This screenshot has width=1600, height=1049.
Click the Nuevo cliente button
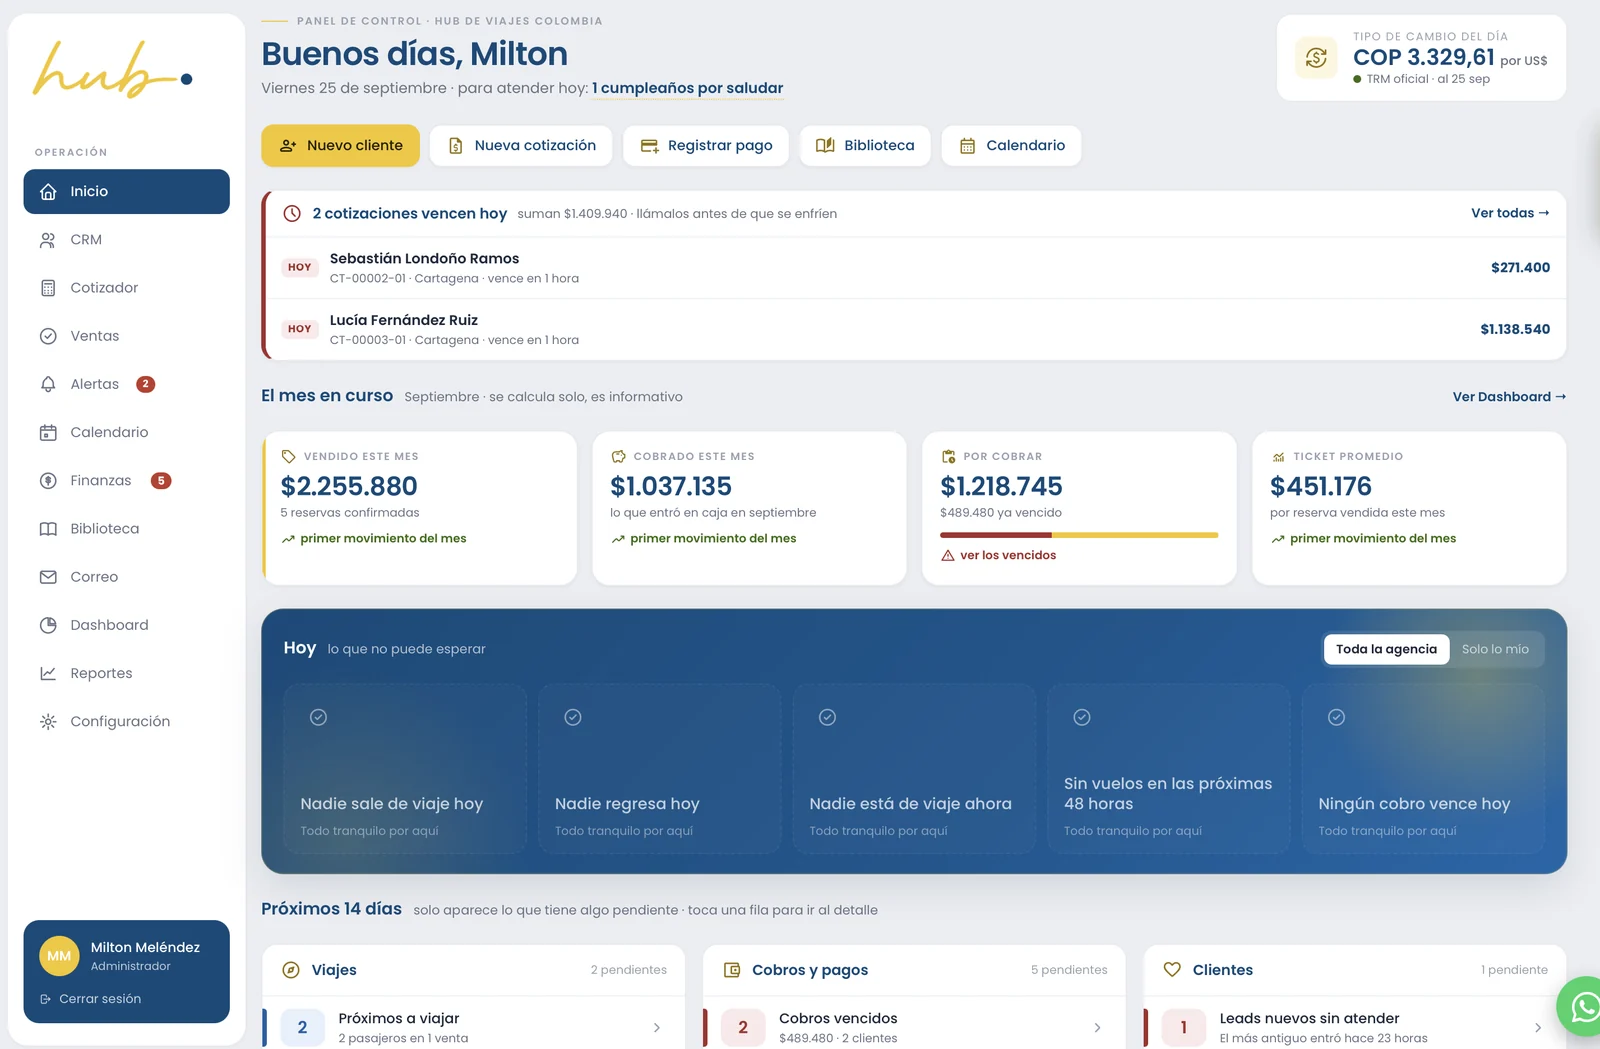[340, 146]
